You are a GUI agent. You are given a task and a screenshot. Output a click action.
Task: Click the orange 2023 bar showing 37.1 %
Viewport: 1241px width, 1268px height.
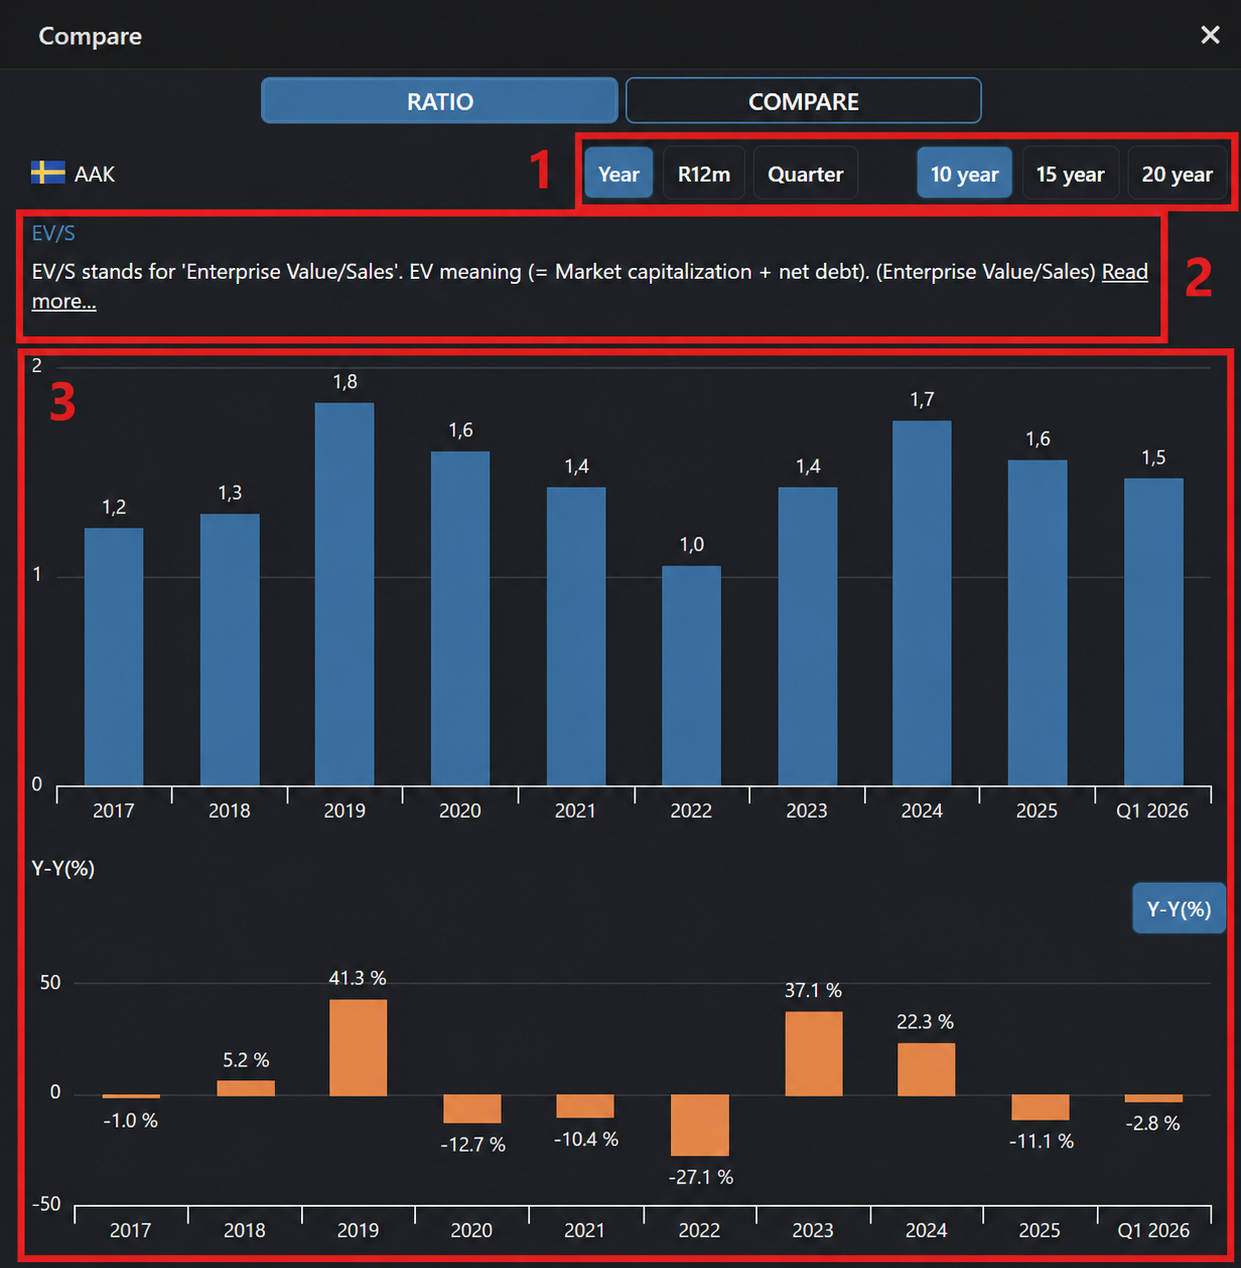813,1053
